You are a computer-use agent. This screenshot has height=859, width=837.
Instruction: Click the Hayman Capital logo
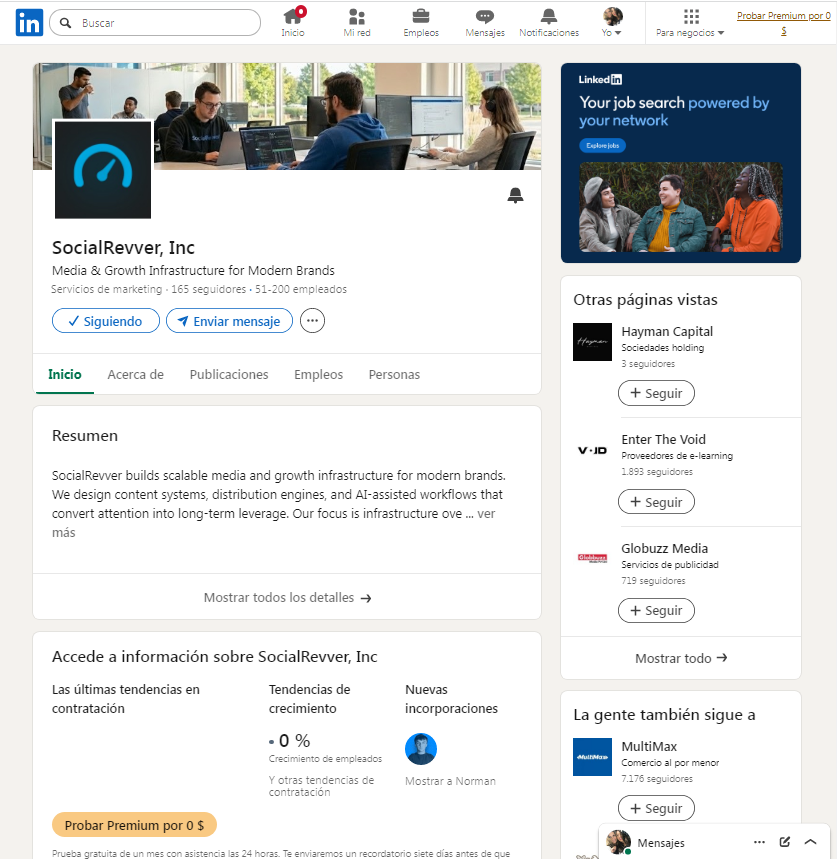[x=592, y=342]
